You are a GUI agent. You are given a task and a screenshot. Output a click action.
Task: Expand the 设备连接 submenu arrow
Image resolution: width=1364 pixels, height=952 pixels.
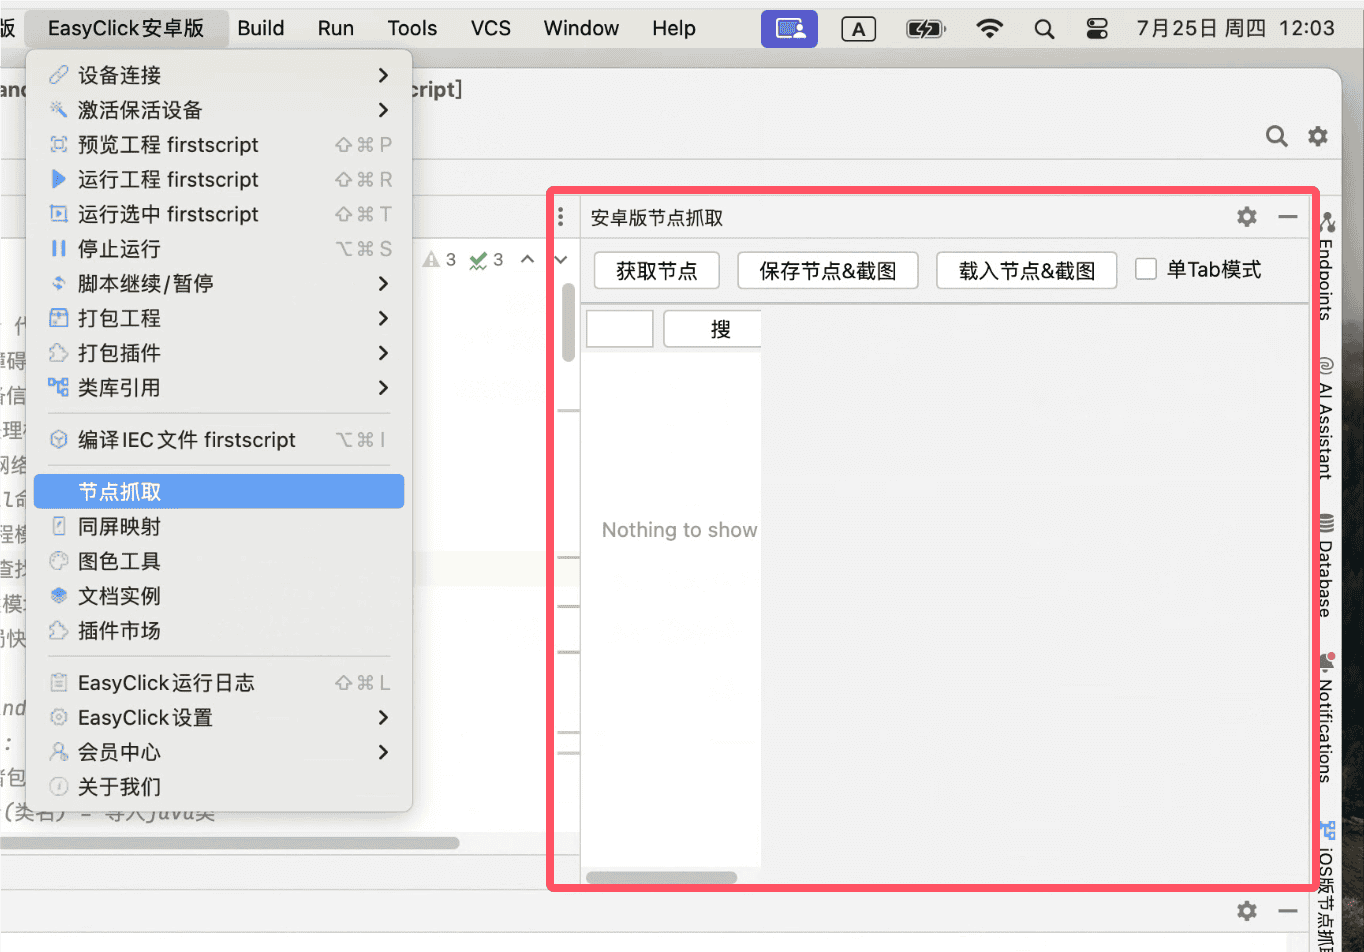coord(384,75)
